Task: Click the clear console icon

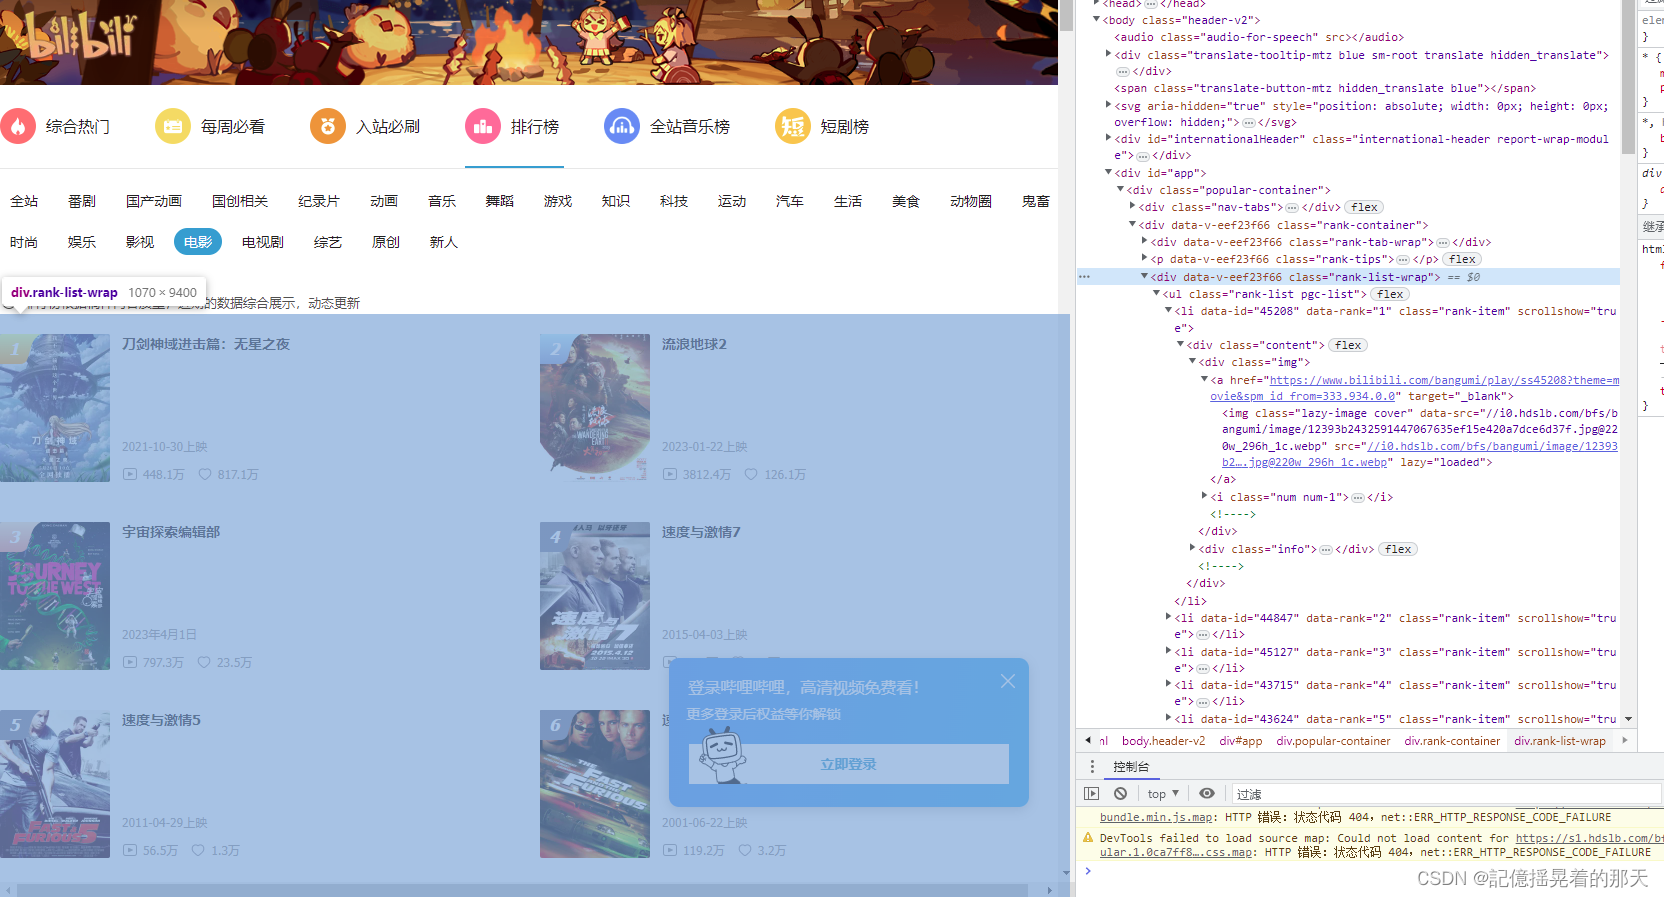Action: click(1121, 793)
